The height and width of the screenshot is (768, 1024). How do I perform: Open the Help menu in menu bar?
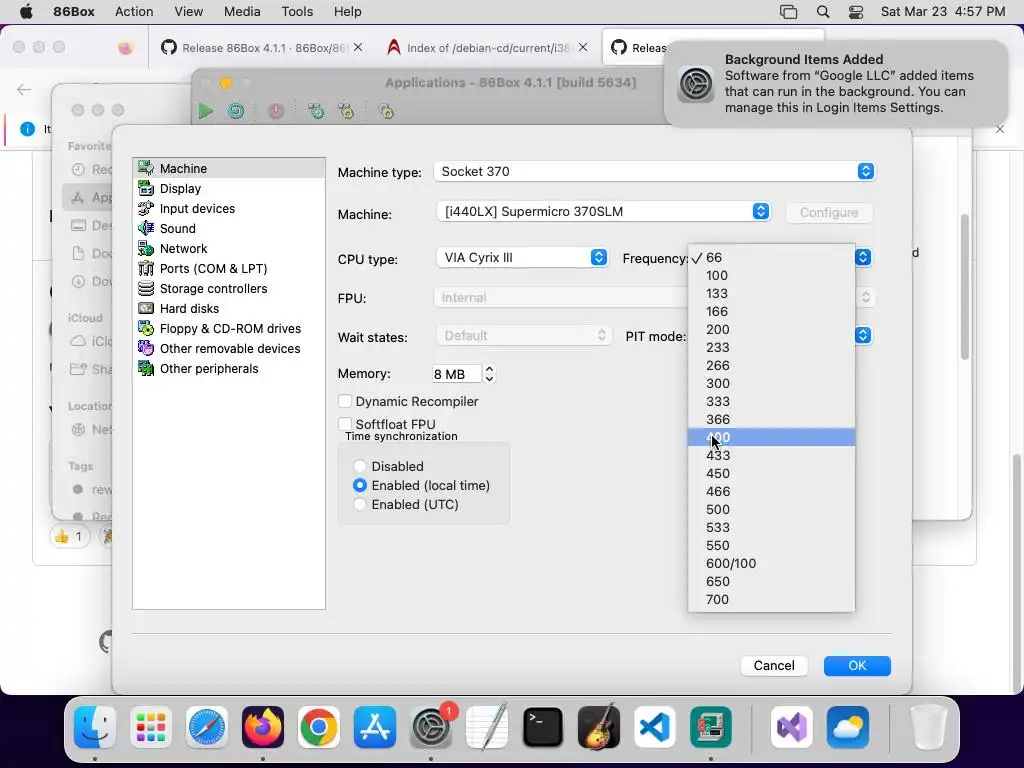(347, 12)
